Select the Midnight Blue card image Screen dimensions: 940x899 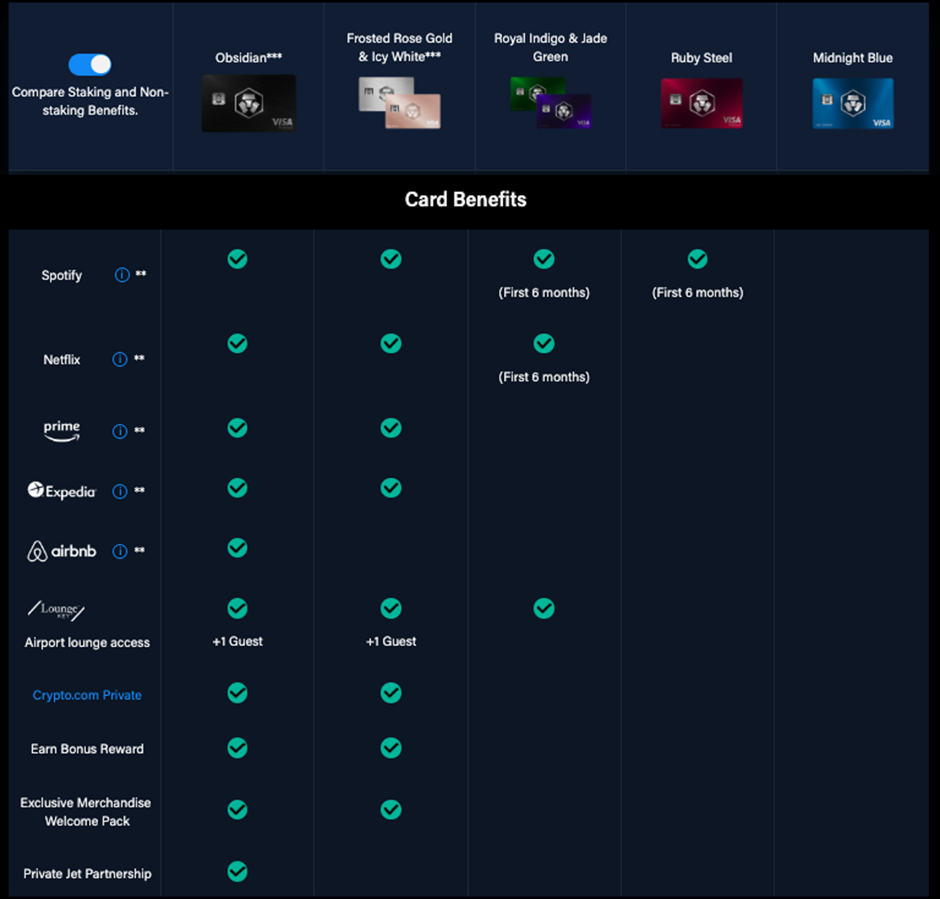pyautogui.click(x=853, y=103)
